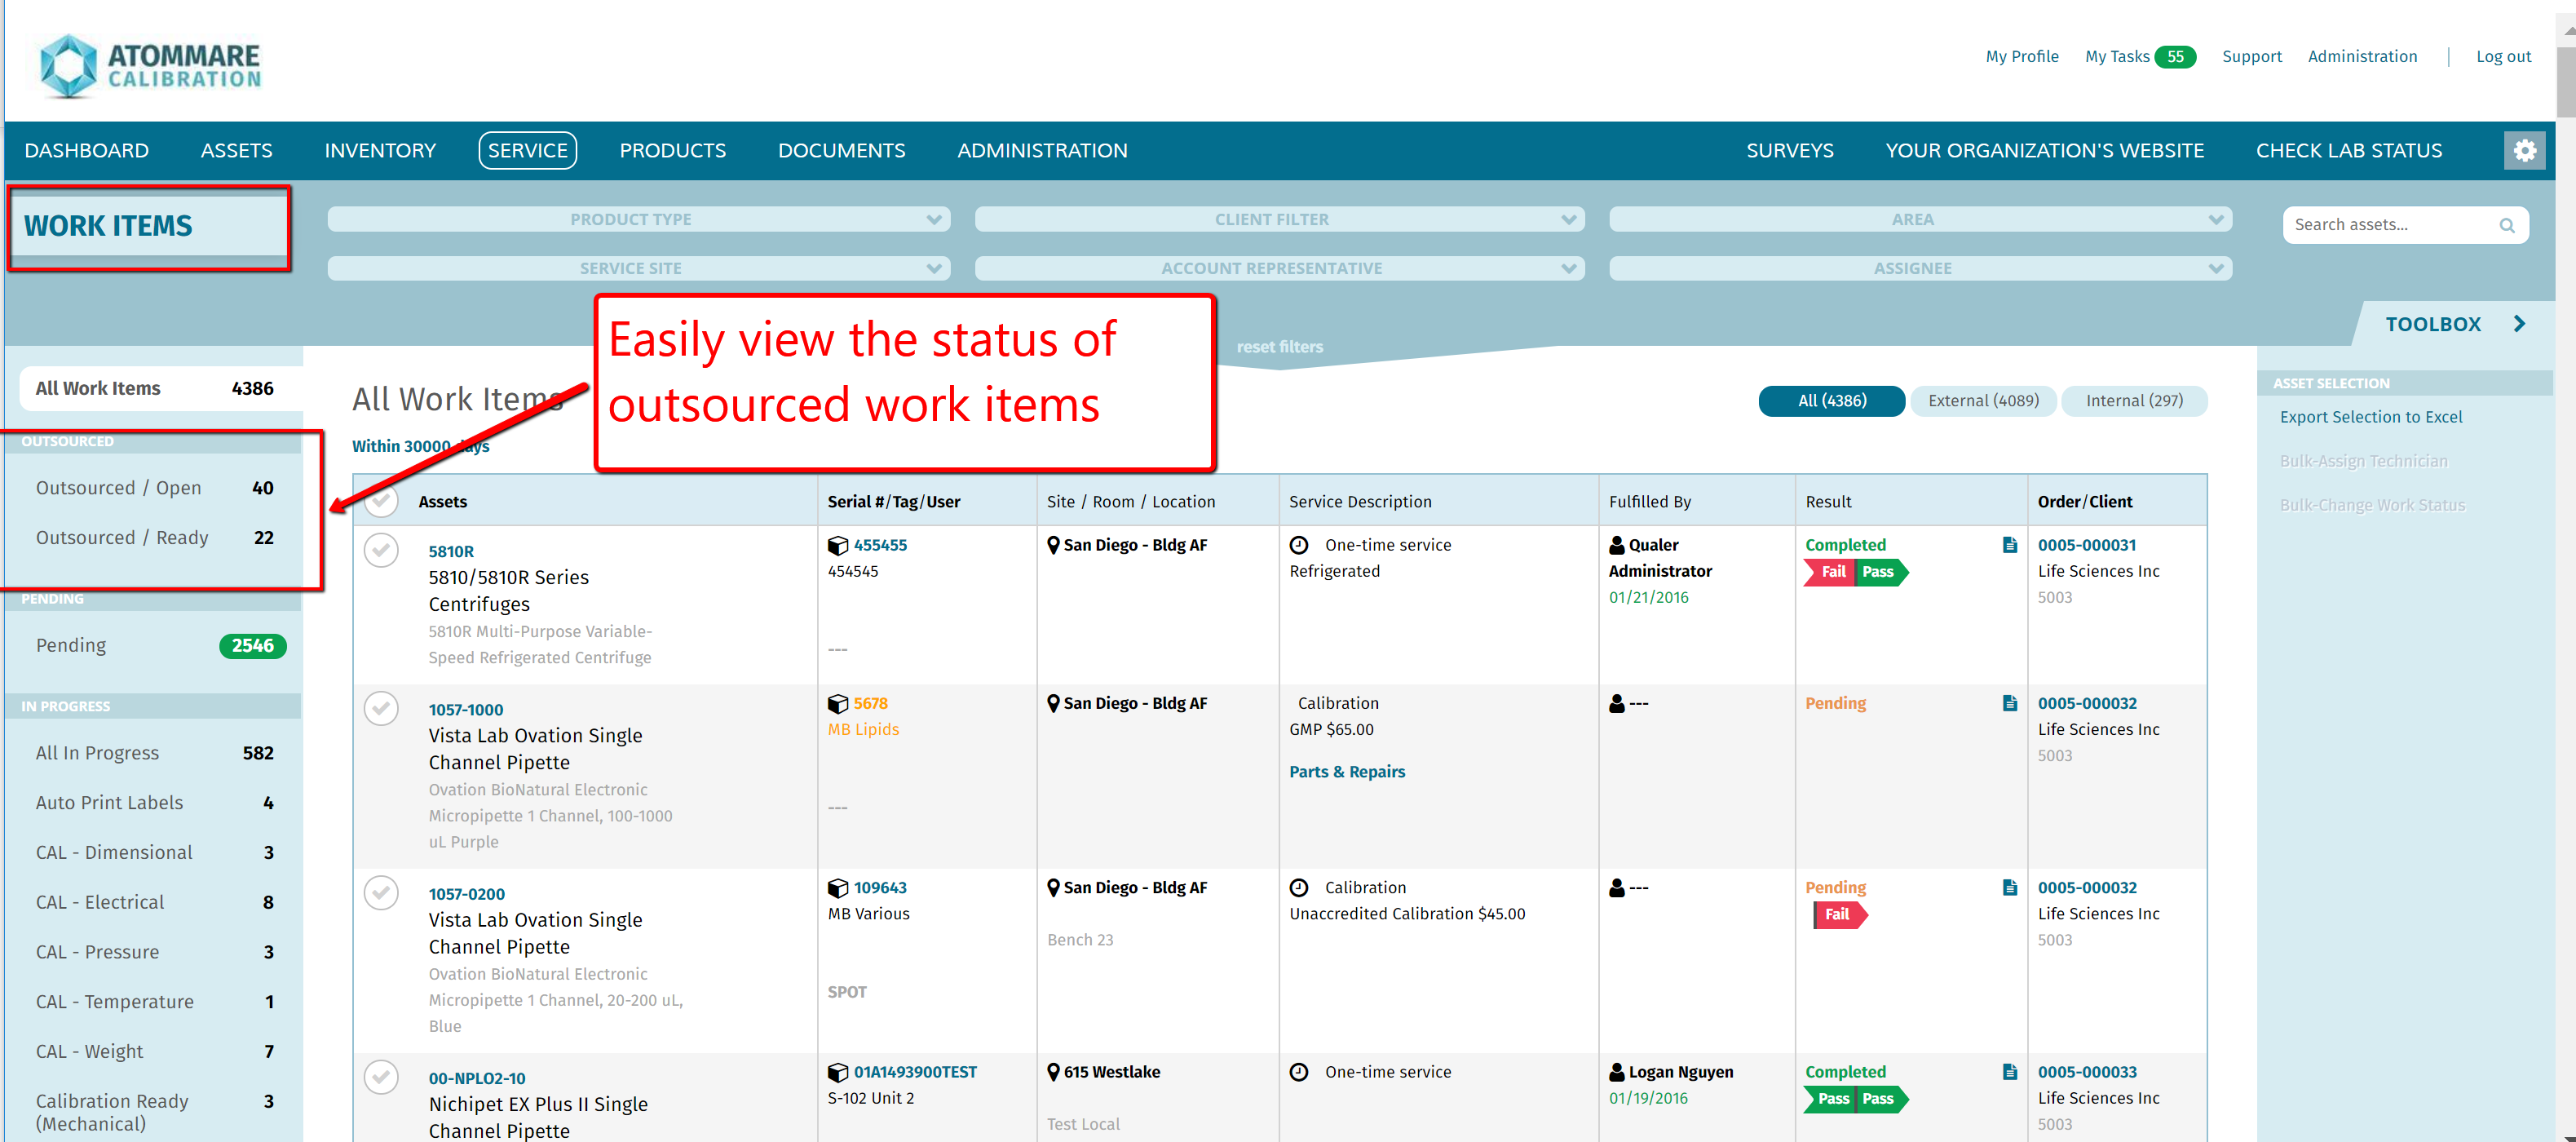This screenshot has height=1142, width=2576.
Task: Click the green Pending 2546 count badge
Action: coord(252,646)
